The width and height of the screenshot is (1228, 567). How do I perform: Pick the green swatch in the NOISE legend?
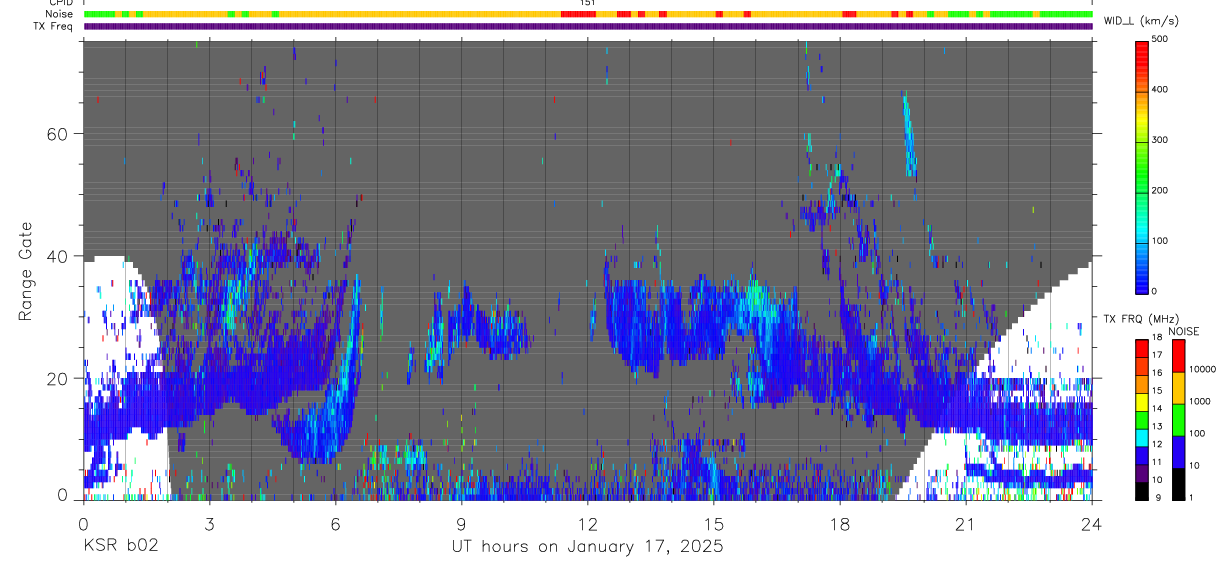pyautogui.click(x=1178, y=419)
